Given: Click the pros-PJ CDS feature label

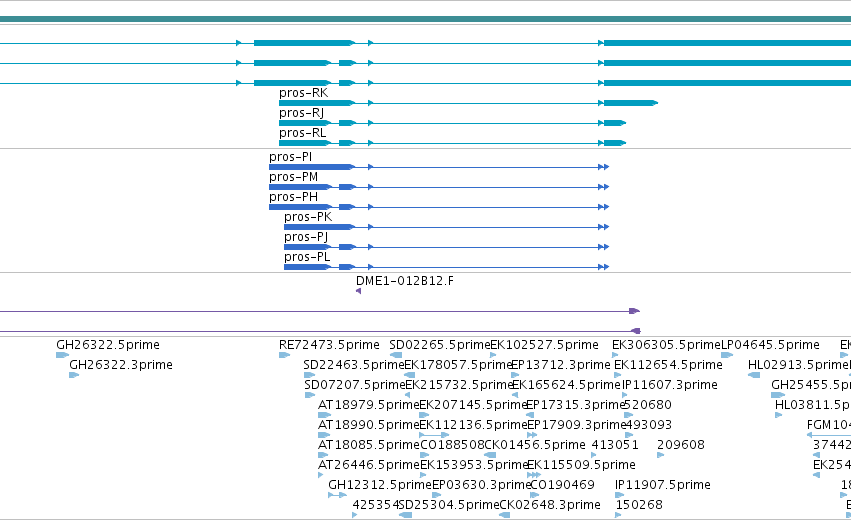Looking at the screenshot, I should pyautogui.click(x=306, y=237).
